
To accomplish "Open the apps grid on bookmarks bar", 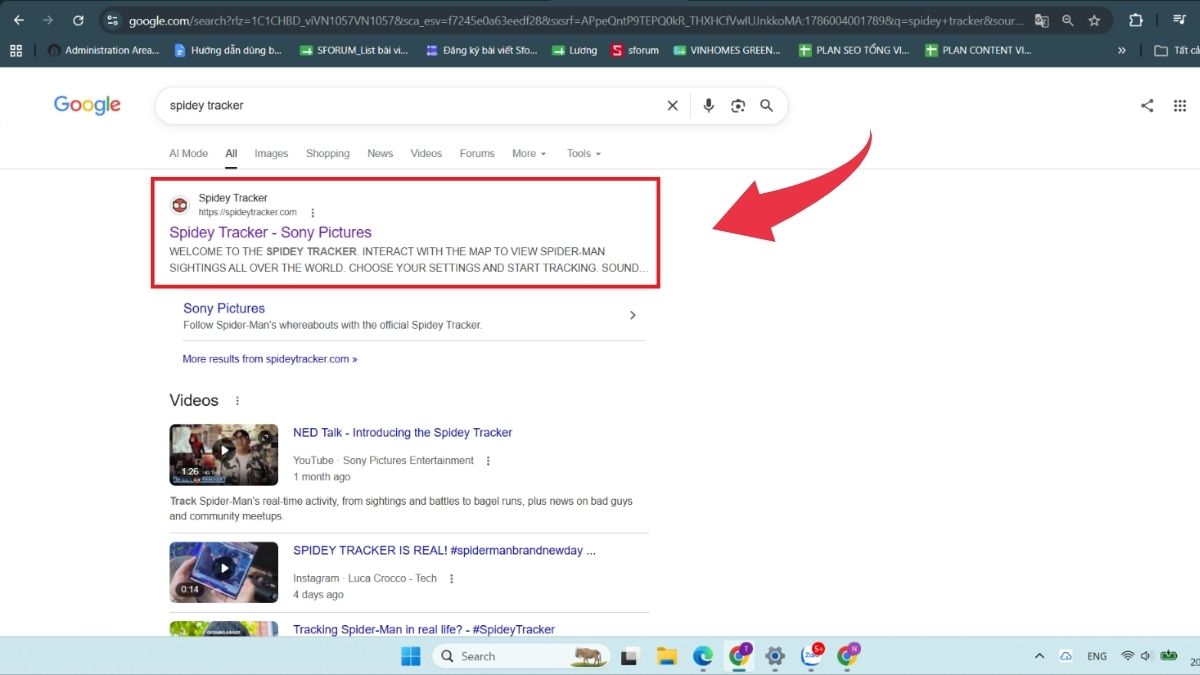I will [x=16, y=50].
